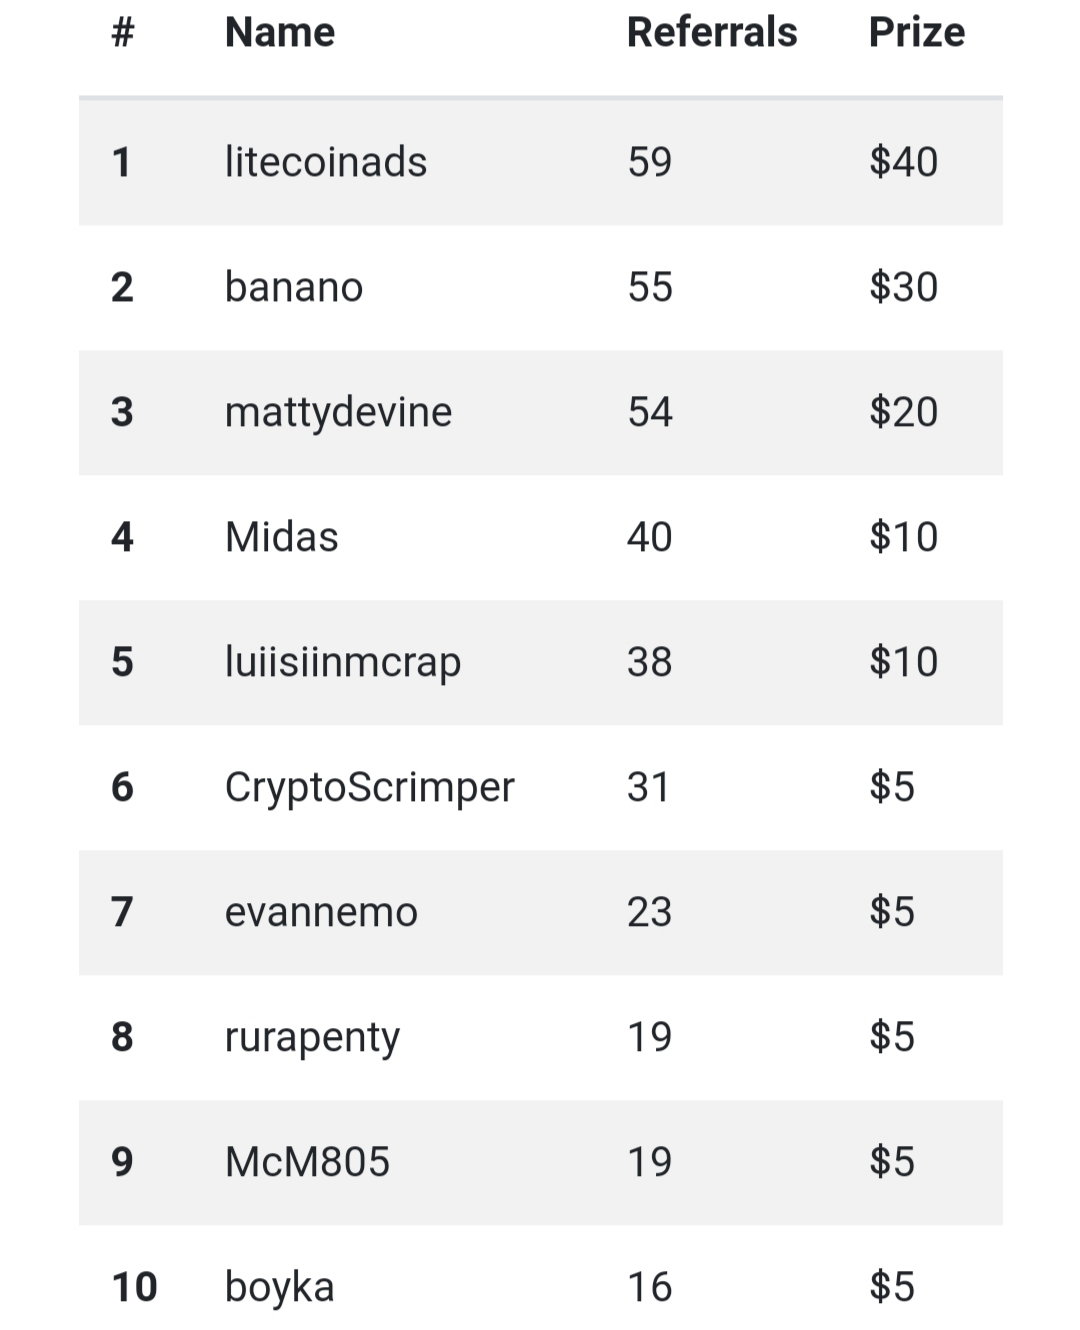Click rank number 7 in the table

tap(122, 912)
